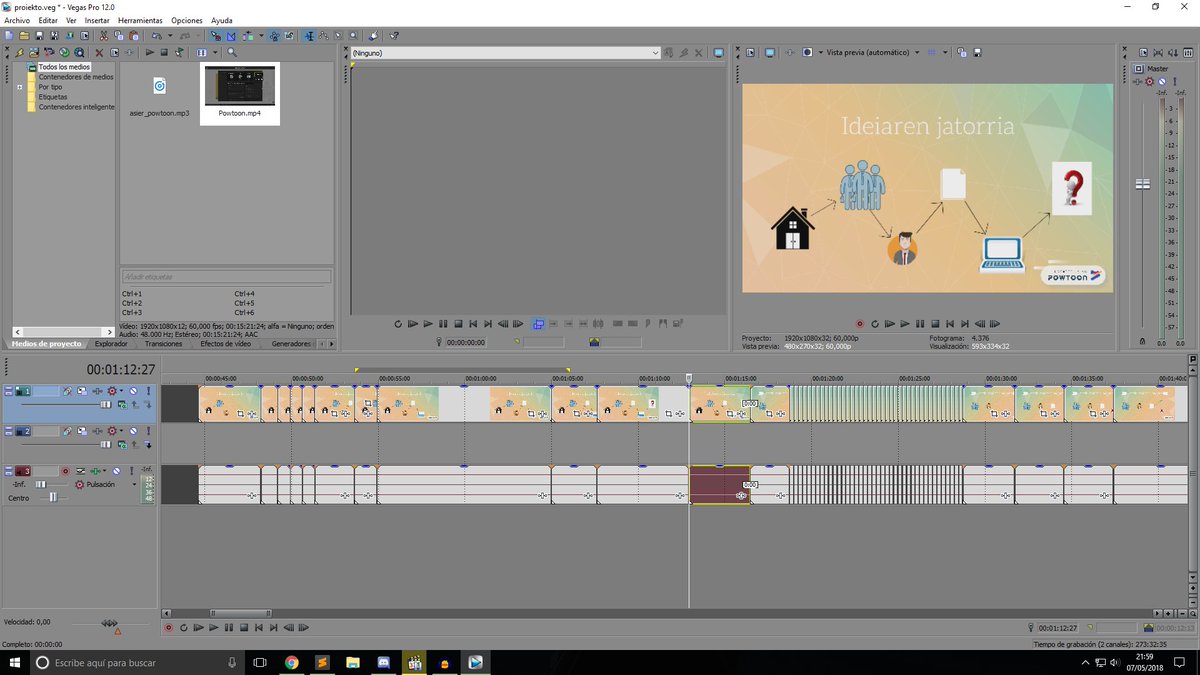Adjust the Master volume fader
This screenshot has height=675, width=1200.
pos(1141,184)
